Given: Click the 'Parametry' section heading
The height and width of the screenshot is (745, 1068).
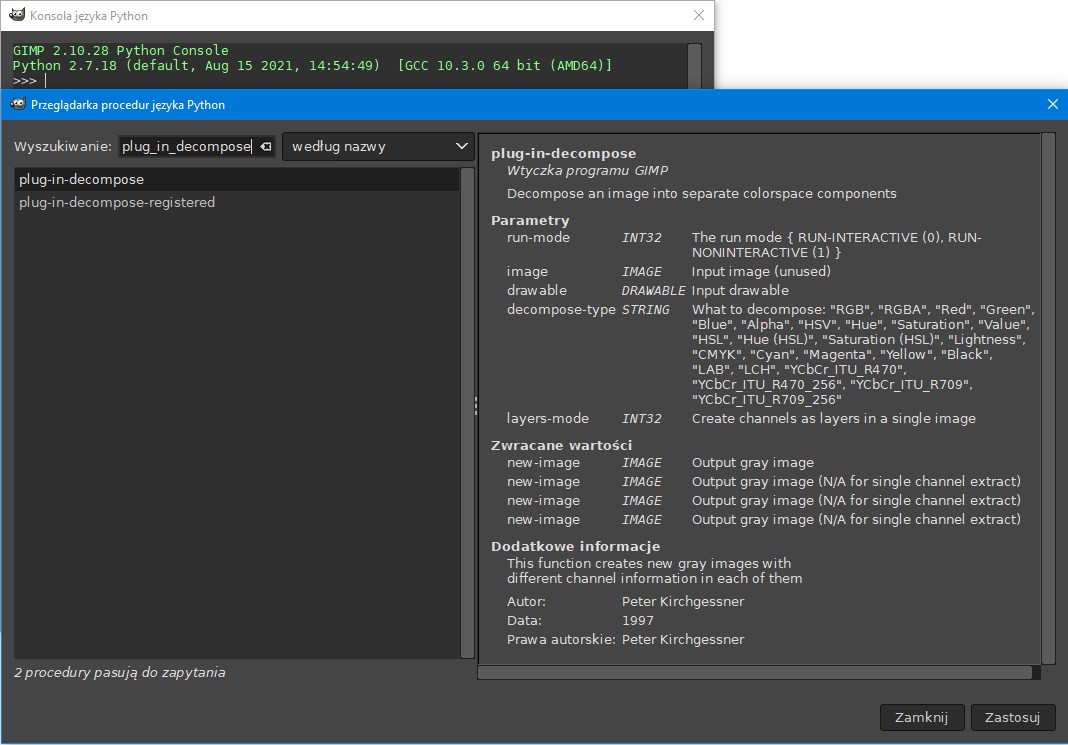Looking at the screenshot, I should pyautogui.click(x=530, y=220).
